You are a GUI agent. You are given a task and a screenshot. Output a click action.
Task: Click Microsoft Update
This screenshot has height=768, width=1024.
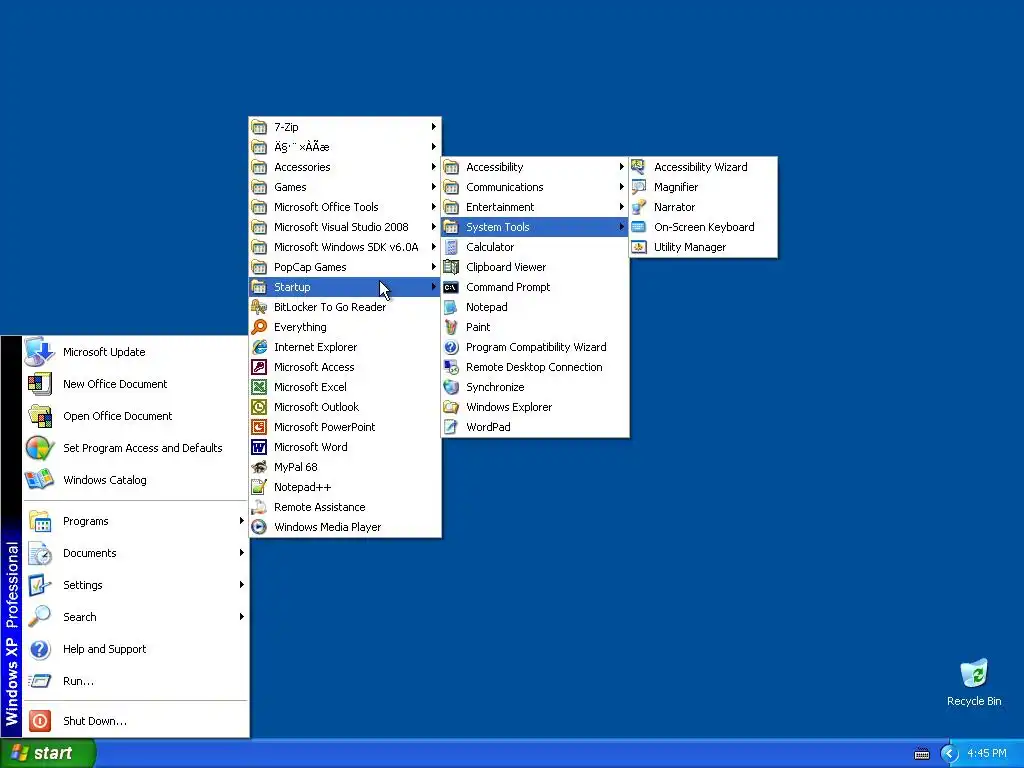pyautogui.click(x=136, y=352)
